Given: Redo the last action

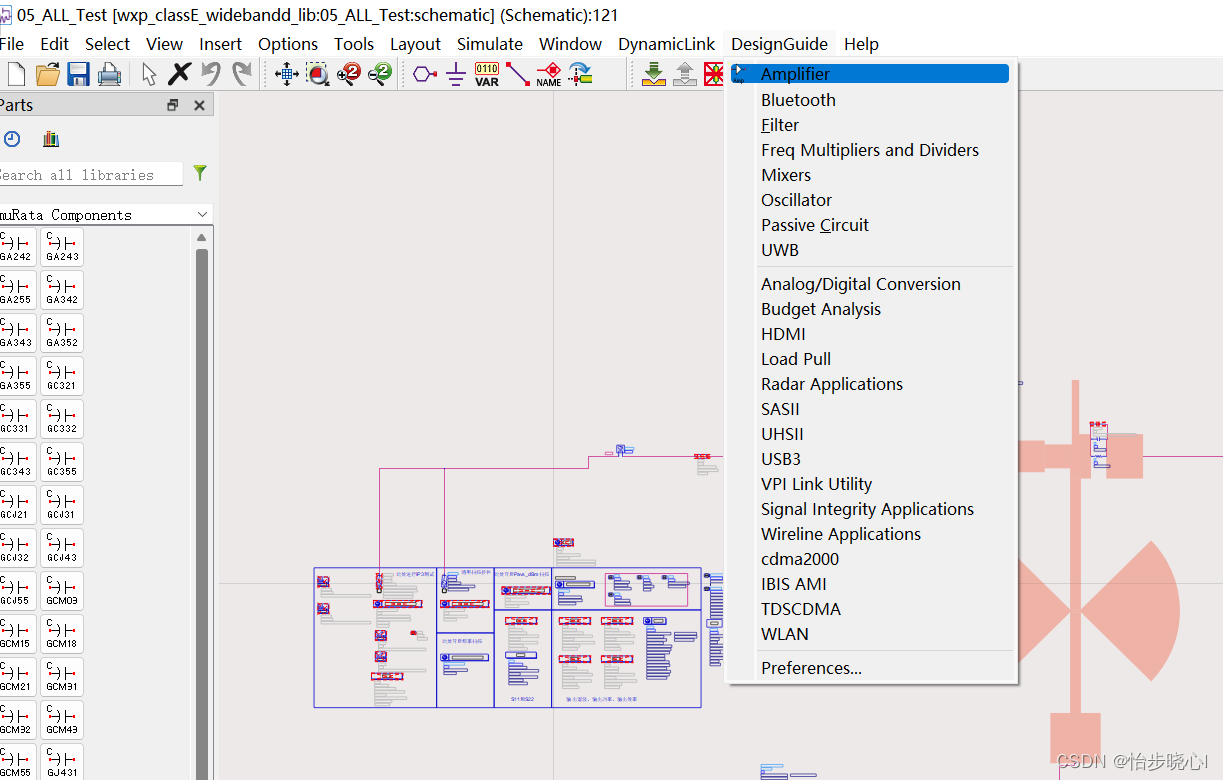Looking at the screenshot, I should click(242, 73).
